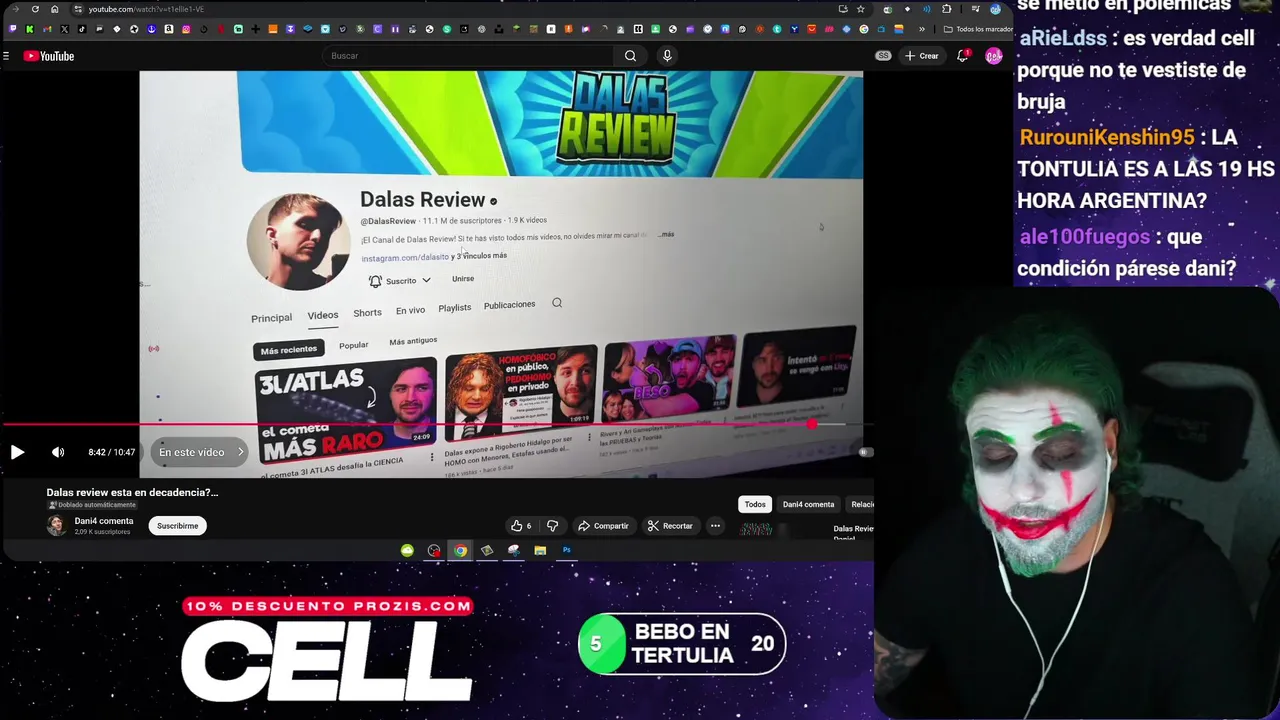Click chat username 'ale100fuegos'

[1084, 237]
